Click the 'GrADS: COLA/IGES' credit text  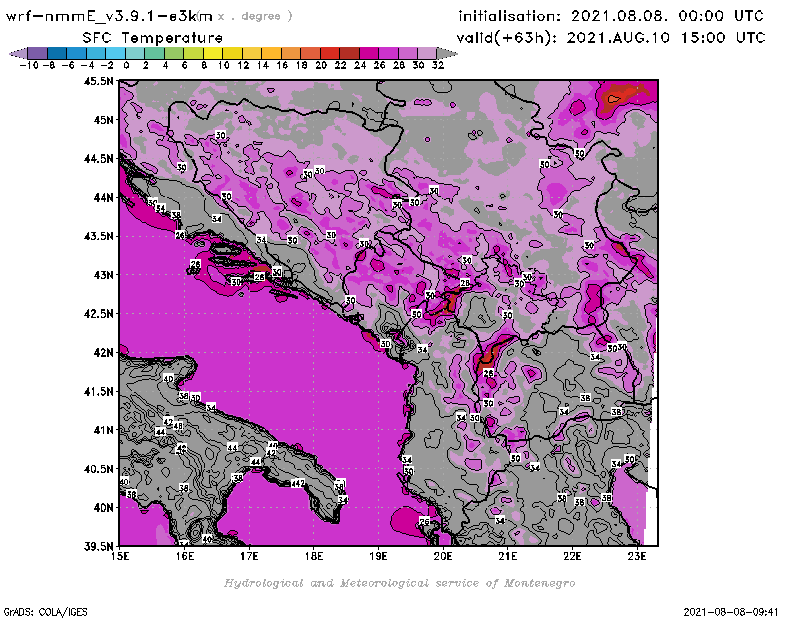click(x=45, y=612)
